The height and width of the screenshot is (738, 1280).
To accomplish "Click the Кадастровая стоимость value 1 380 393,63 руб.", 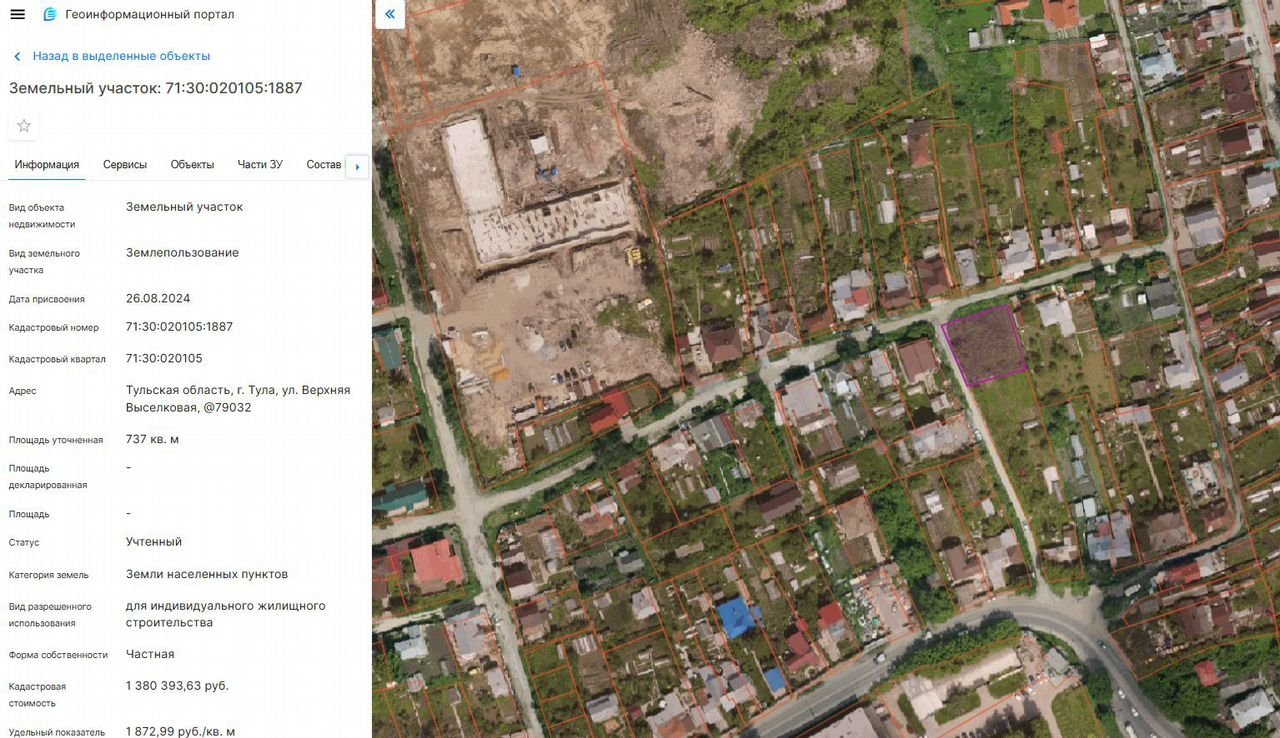I will coord(177,686).
